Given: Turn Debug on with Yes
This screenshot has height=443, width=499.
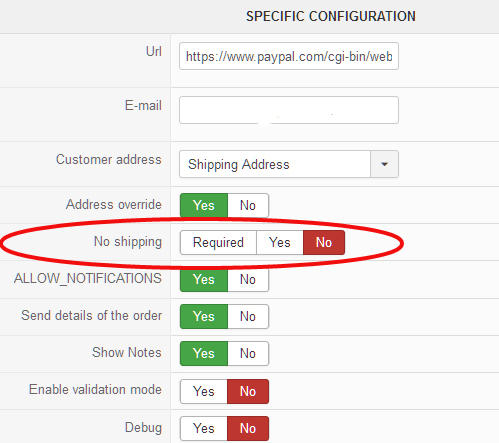Looking at the screenshot, I should click(x=204, y=428).
